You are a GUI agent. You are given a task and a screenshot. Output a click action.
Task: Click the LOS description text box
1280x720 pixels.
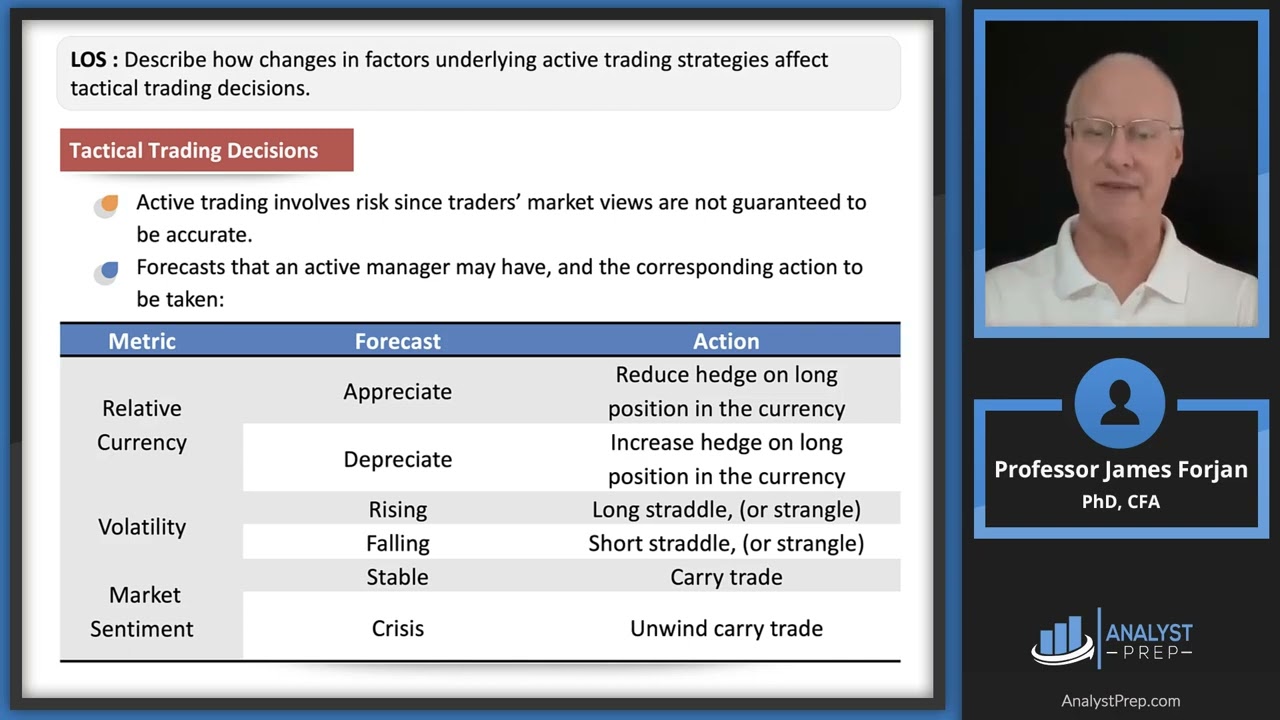point(478,73)
